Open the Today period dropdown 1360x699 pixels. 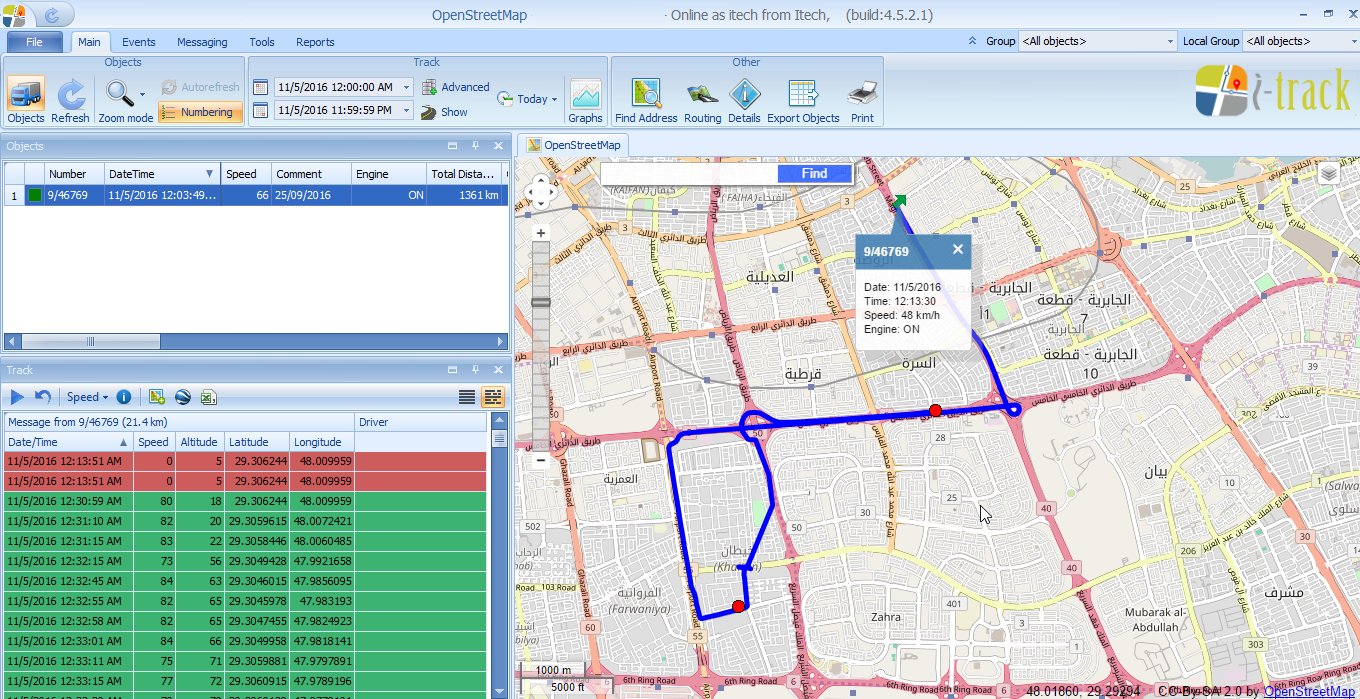554,99
